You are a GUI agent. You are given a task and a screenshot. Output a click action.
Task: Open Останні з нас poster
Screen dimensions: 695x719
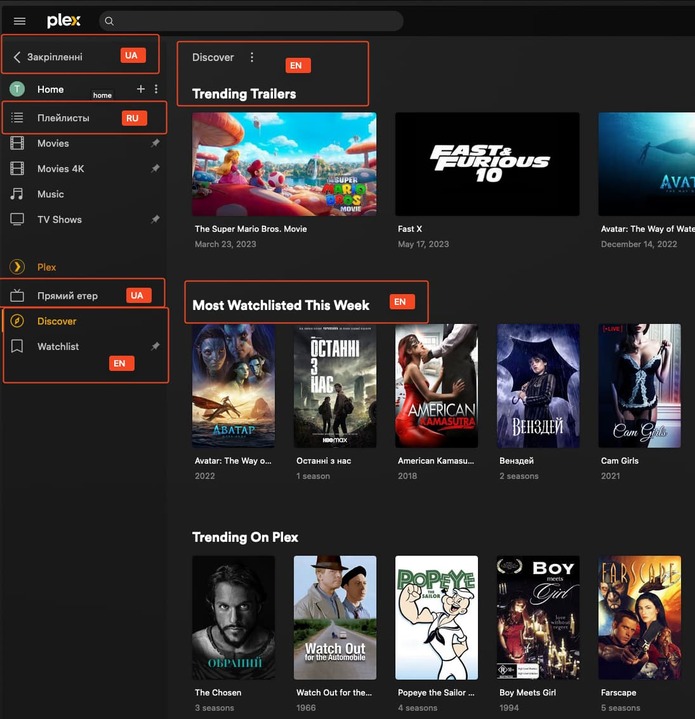tap(335, 386)
